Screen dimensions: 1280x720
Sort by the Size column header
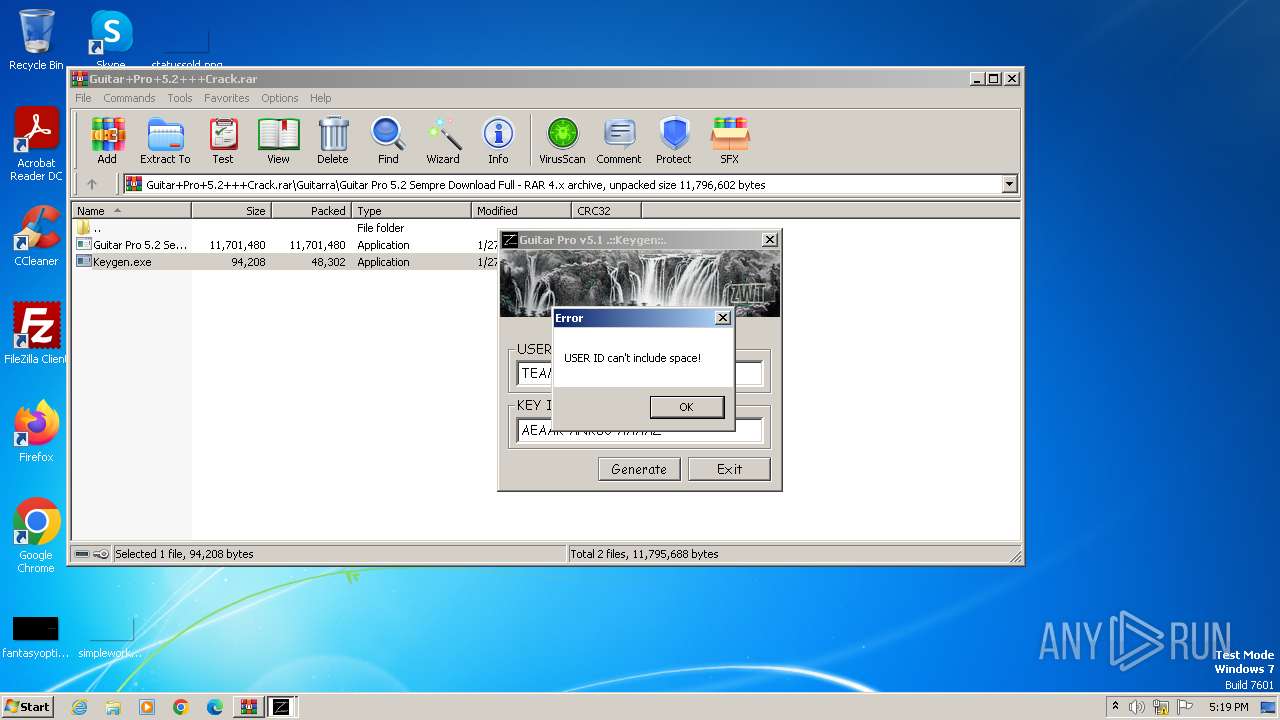point(231,211)
